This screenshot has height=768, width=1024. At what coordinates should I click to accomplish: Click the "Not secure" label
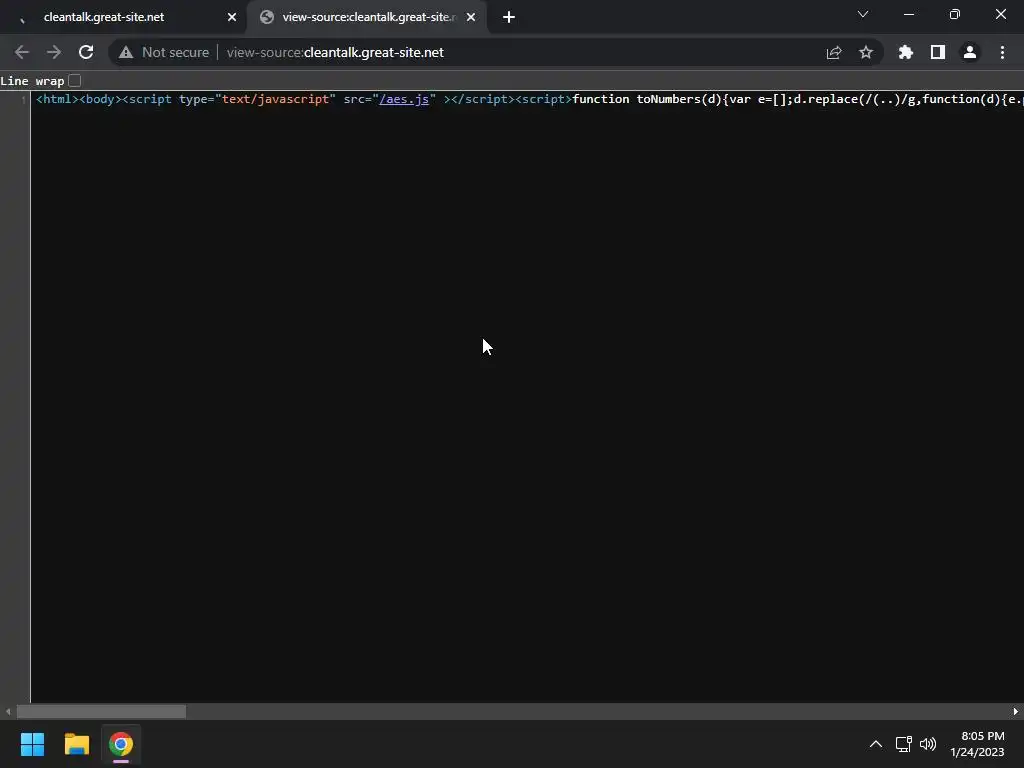[176, 52]
